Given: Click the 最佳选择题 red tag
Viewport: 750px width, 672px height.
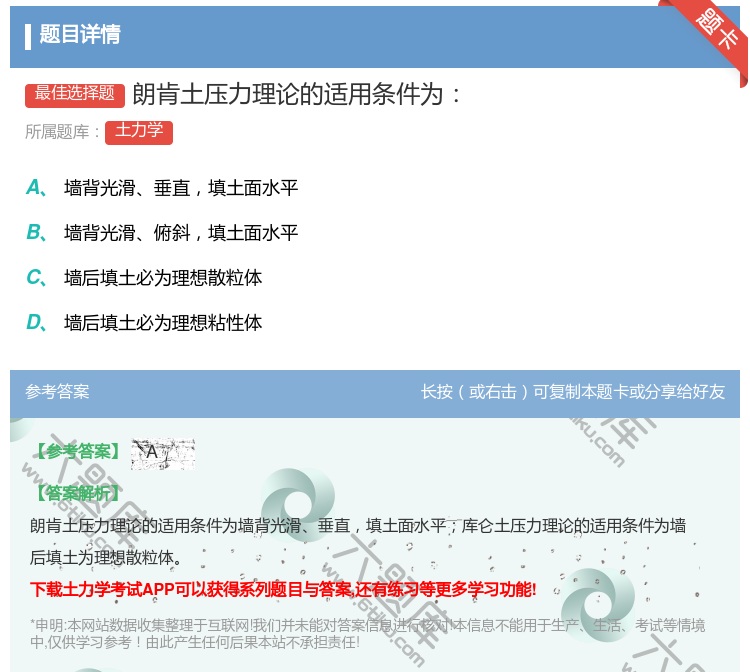Looking at the screenshot, I should tap(75, 94).
